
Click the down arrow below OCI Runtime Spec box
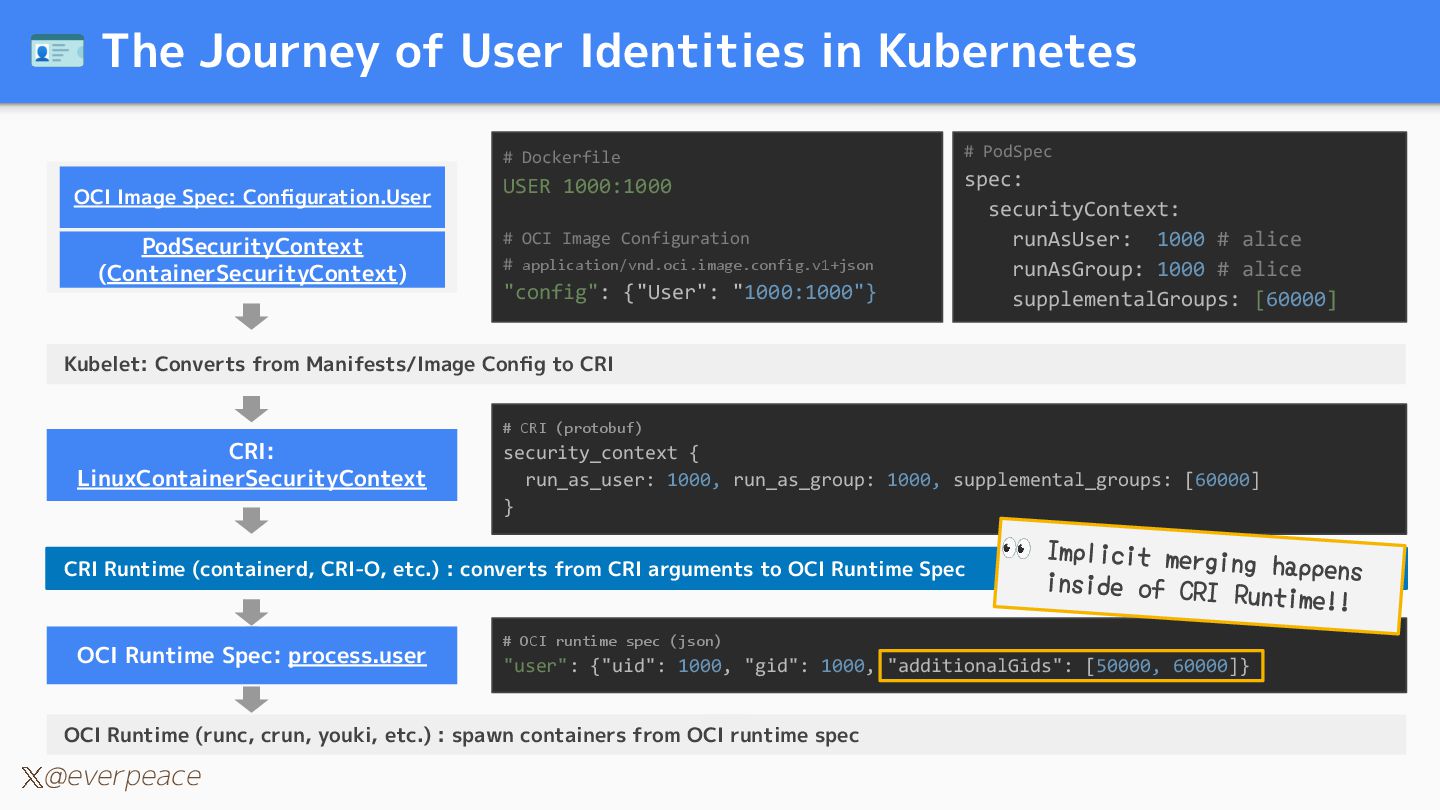251,699
